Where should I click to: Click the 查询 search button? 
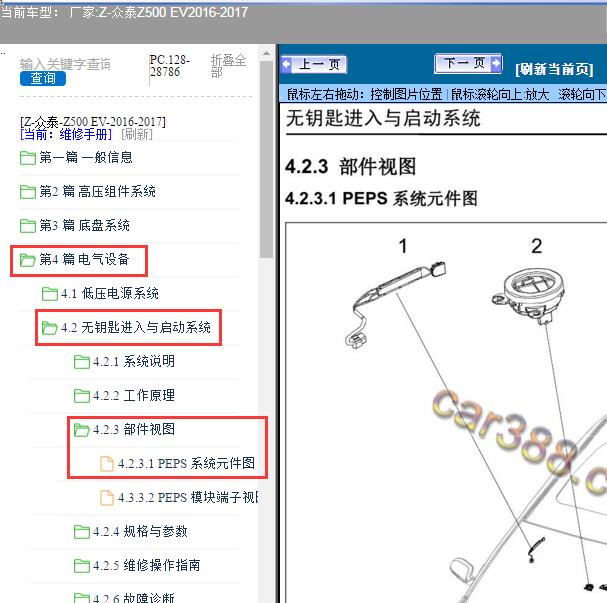43,78
